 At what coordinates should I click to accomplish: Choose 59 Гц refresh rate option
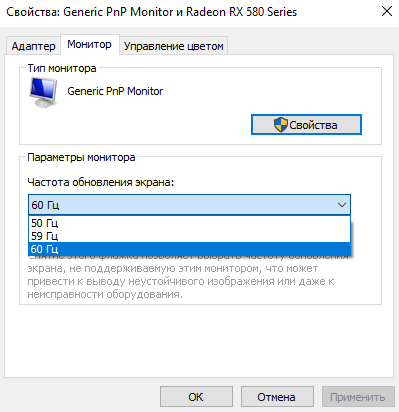tap(189, 236)
